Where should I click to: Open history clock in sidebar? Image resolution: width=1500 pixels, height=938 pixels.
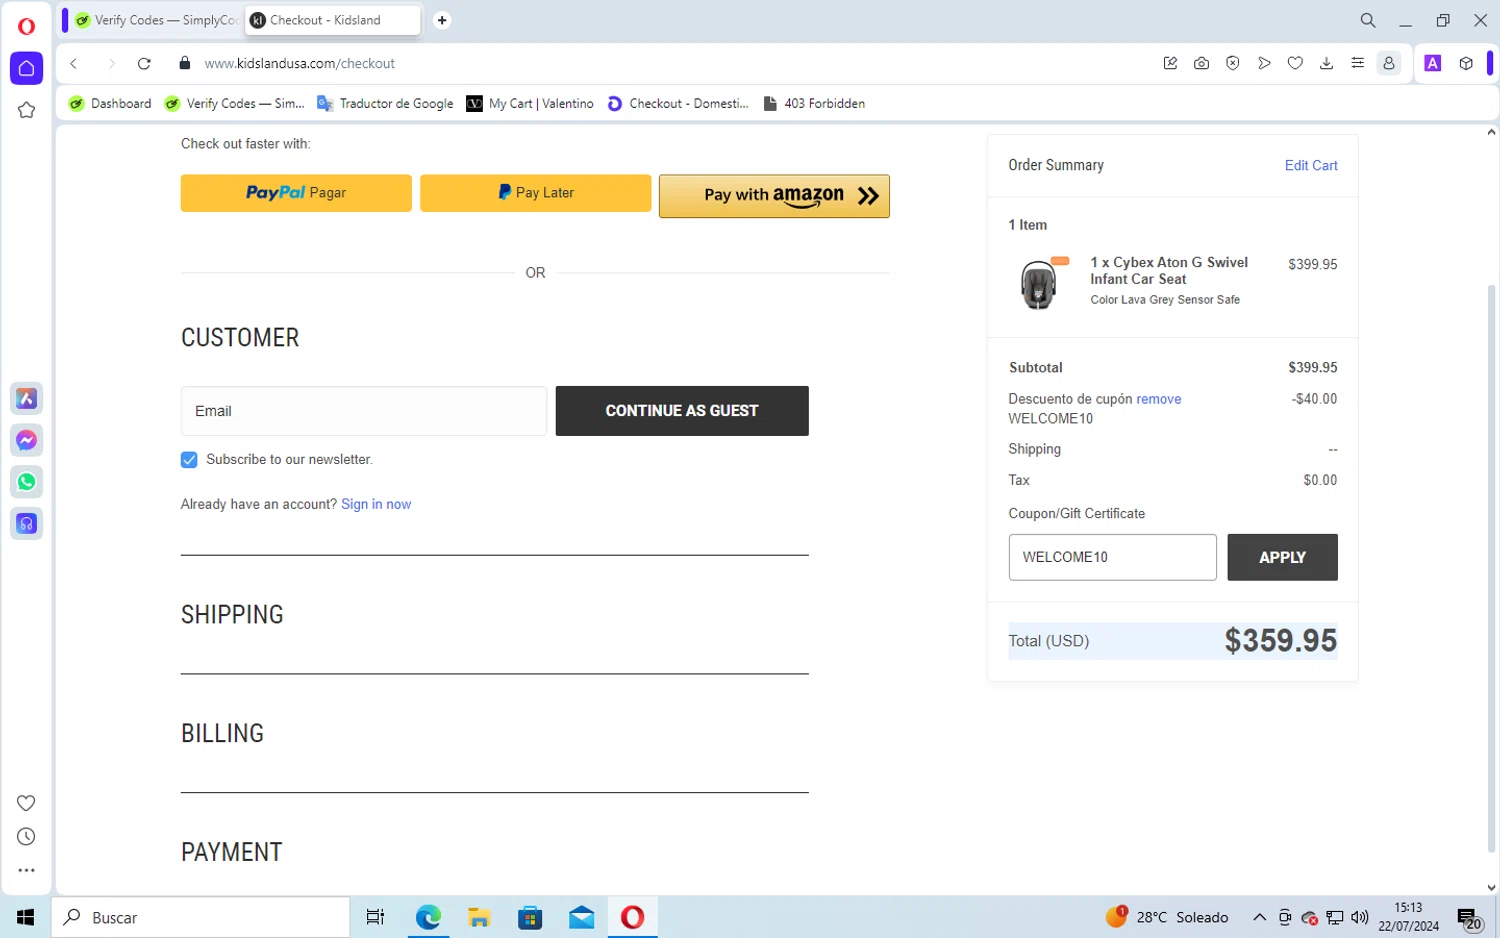click(x=27, y=837)
